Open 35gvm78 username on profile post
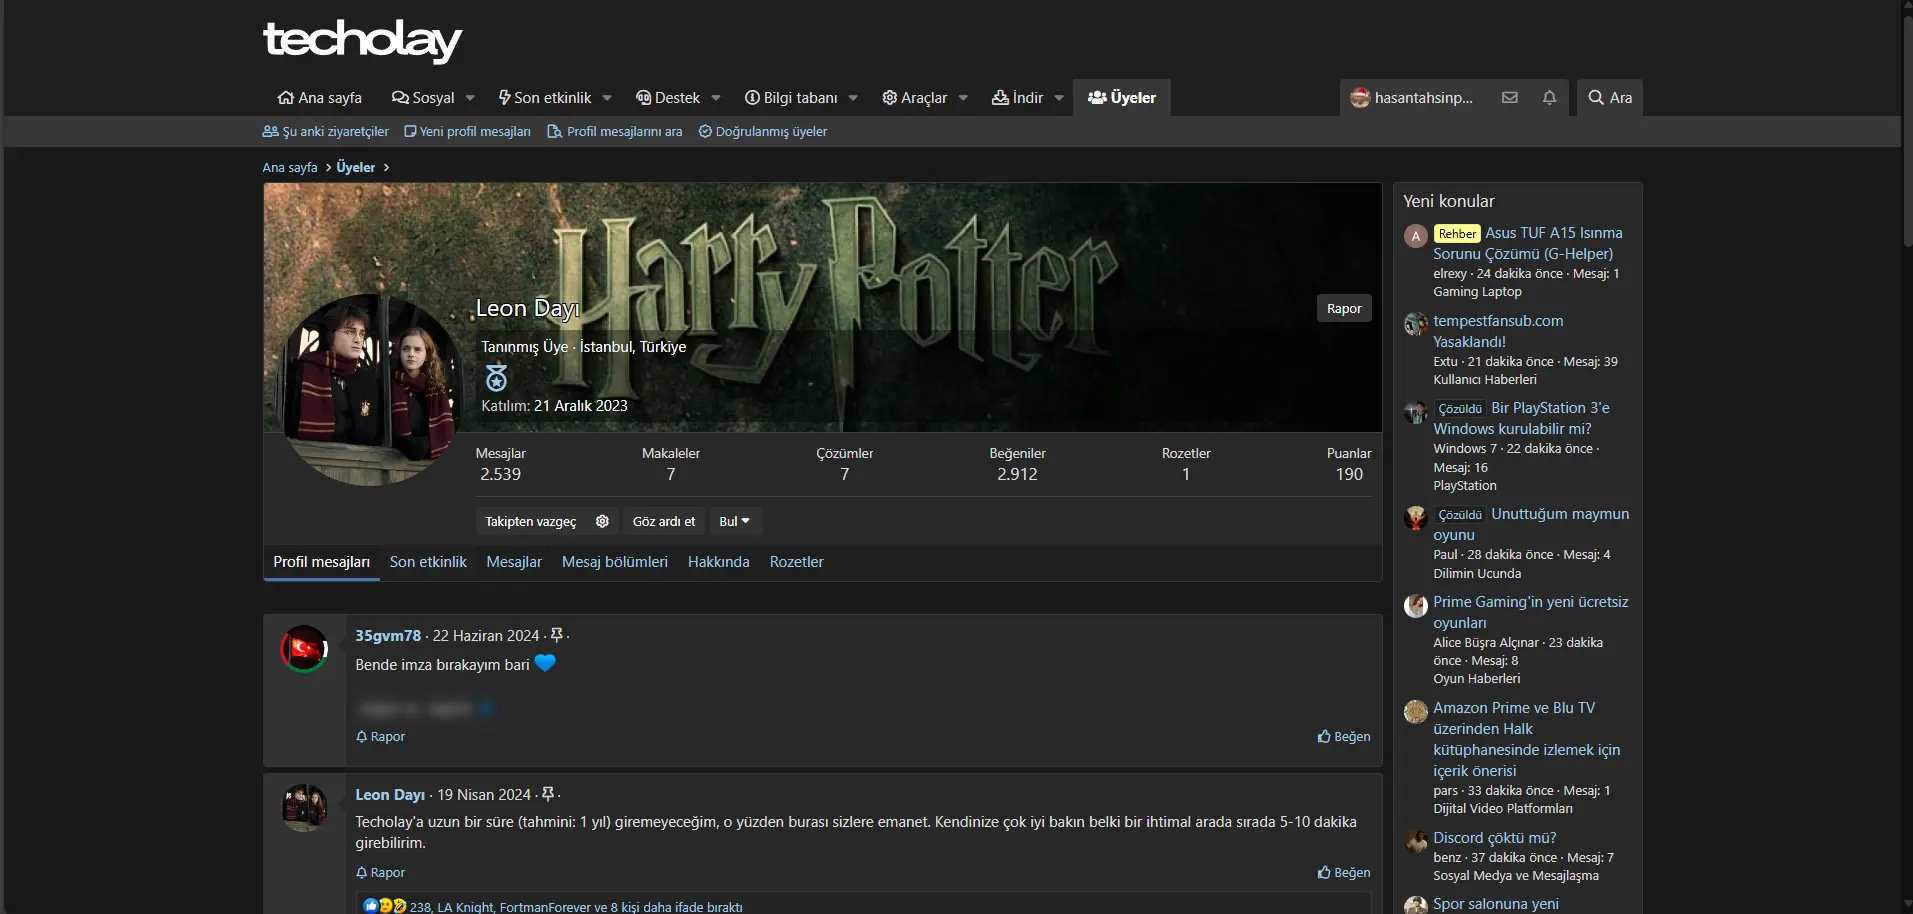Viewport: 1913px width, 914px height. coord(388,635)
